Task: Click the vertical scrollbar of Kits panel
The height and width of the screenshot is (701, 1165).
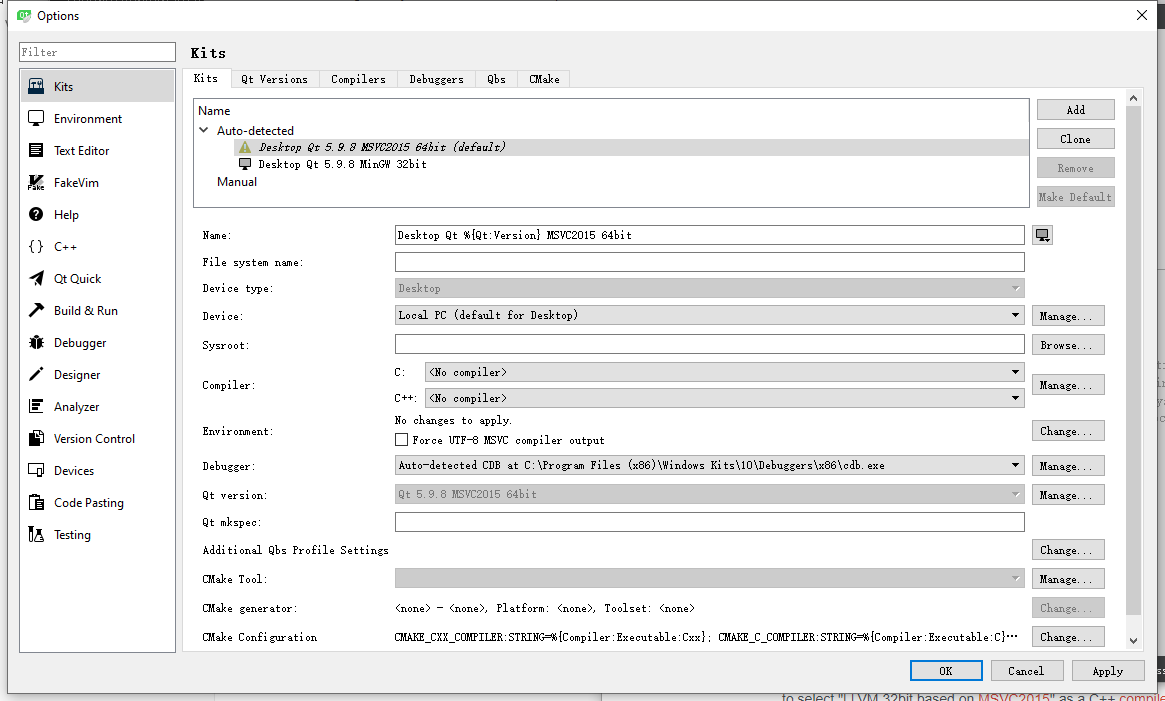Action: [x=1133, y=361]
